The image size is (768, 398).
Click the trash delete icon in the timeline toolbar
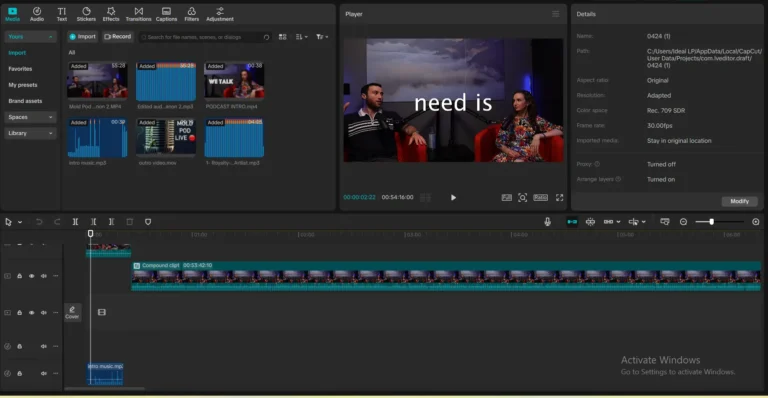point(130,222)
